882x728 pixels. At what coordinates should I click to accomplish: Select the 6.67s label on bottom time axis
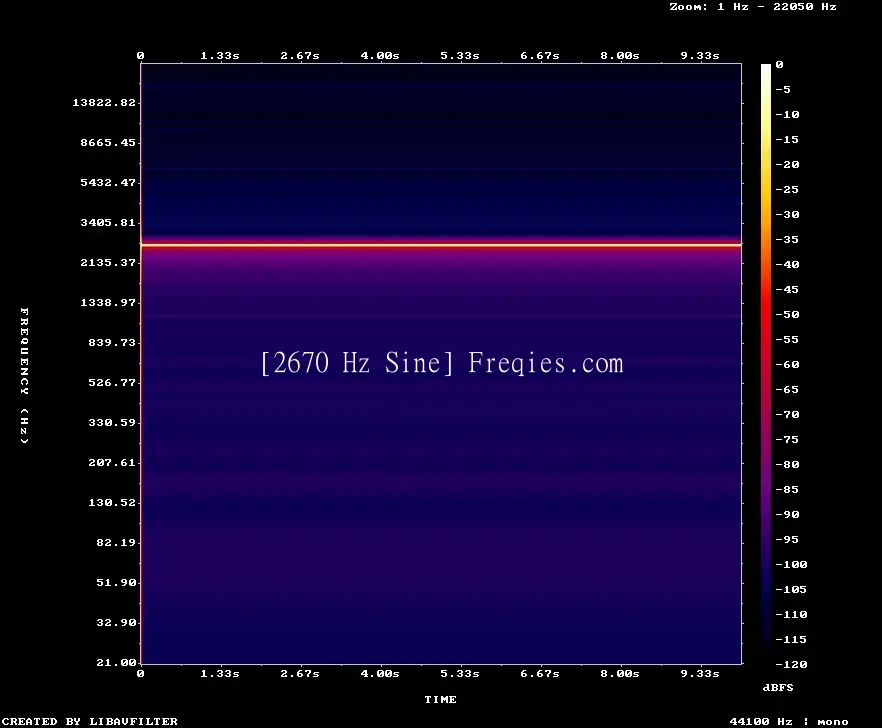pyautogui.click(x=539, y=673)
